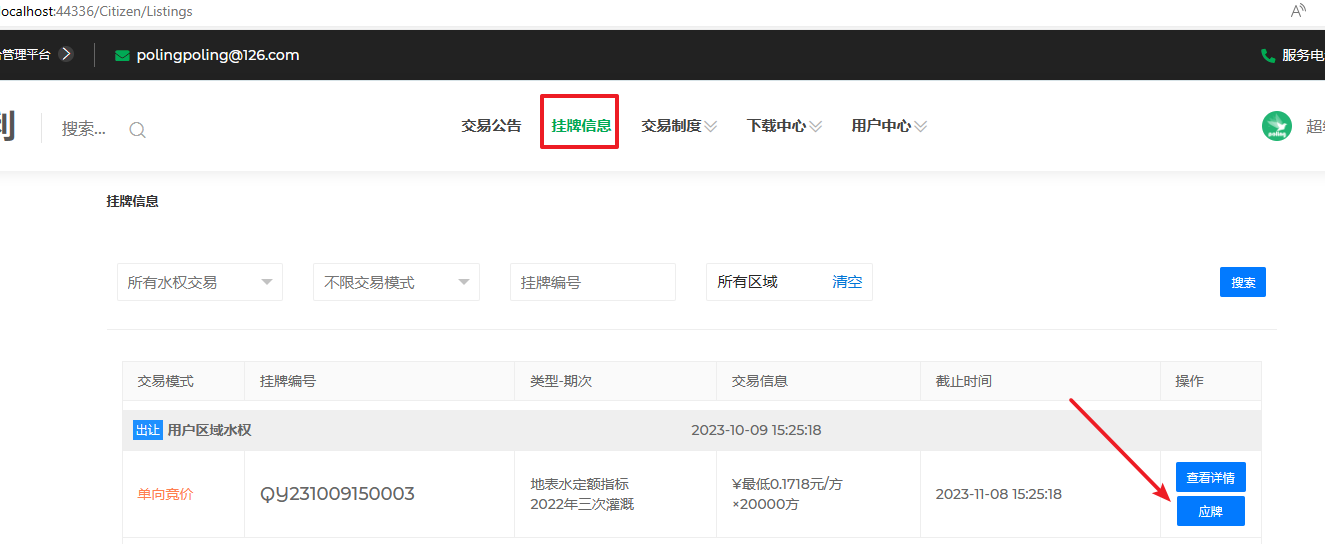Screen dimensions: 1325x544
Task: Click the search magnifier icon
Action: click(138, 129)
